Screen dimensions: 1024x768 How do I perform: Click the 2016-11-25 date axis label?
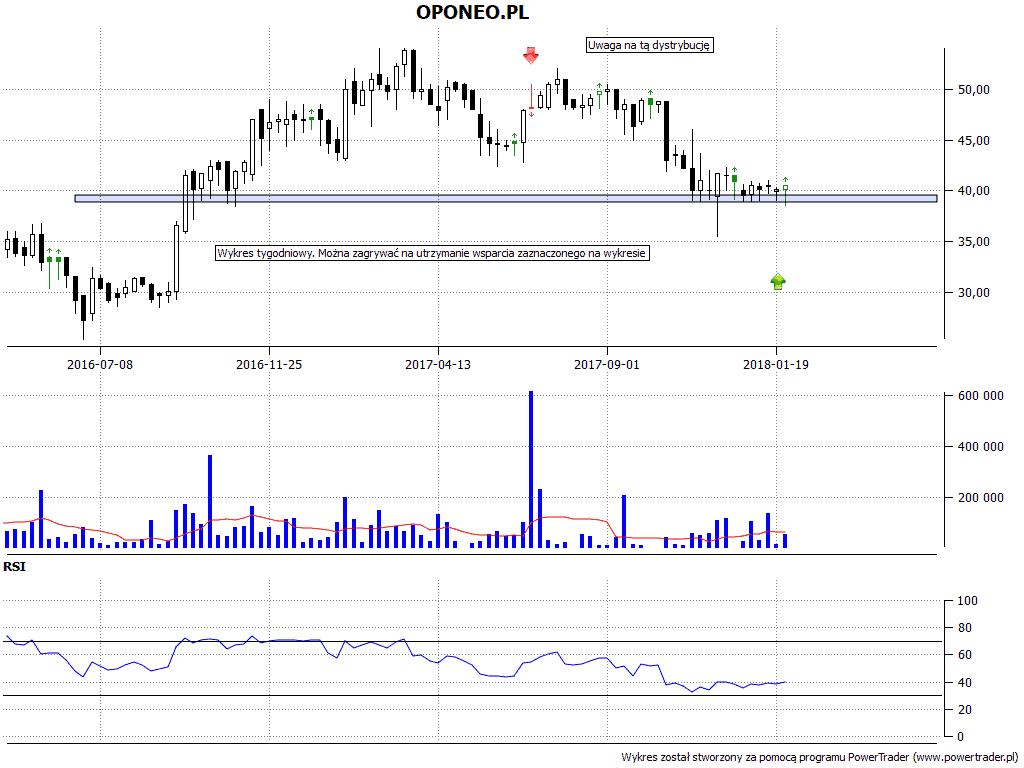click(x=269, y=364)
